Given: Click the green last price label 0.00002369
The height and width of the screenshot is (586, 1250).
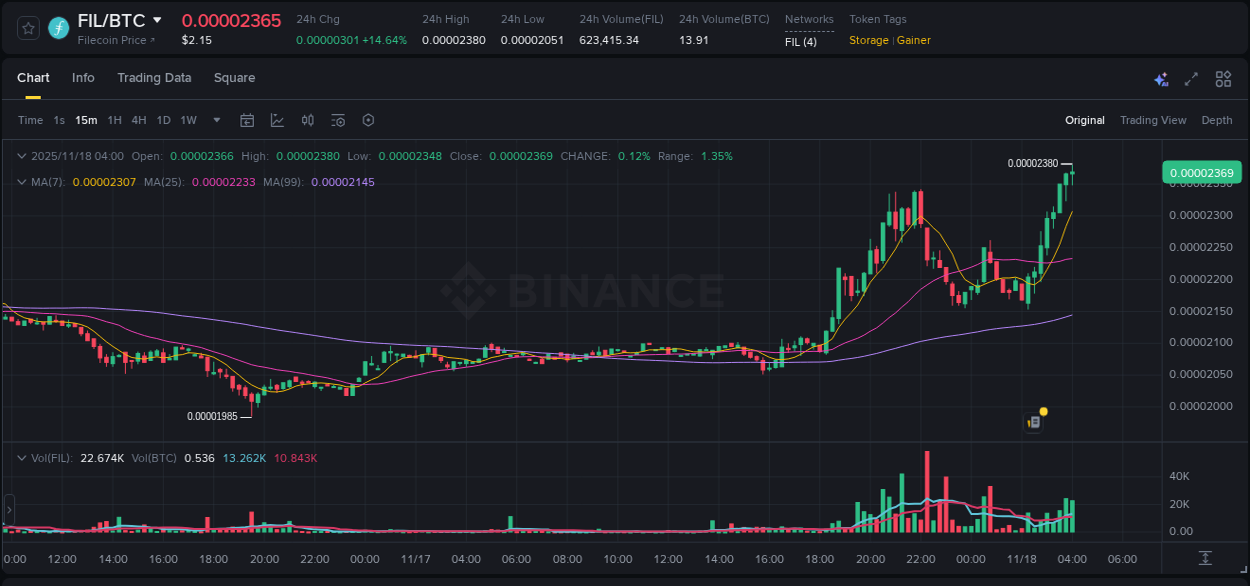Looking at the screenshot, I should [x=1201, y=172].
